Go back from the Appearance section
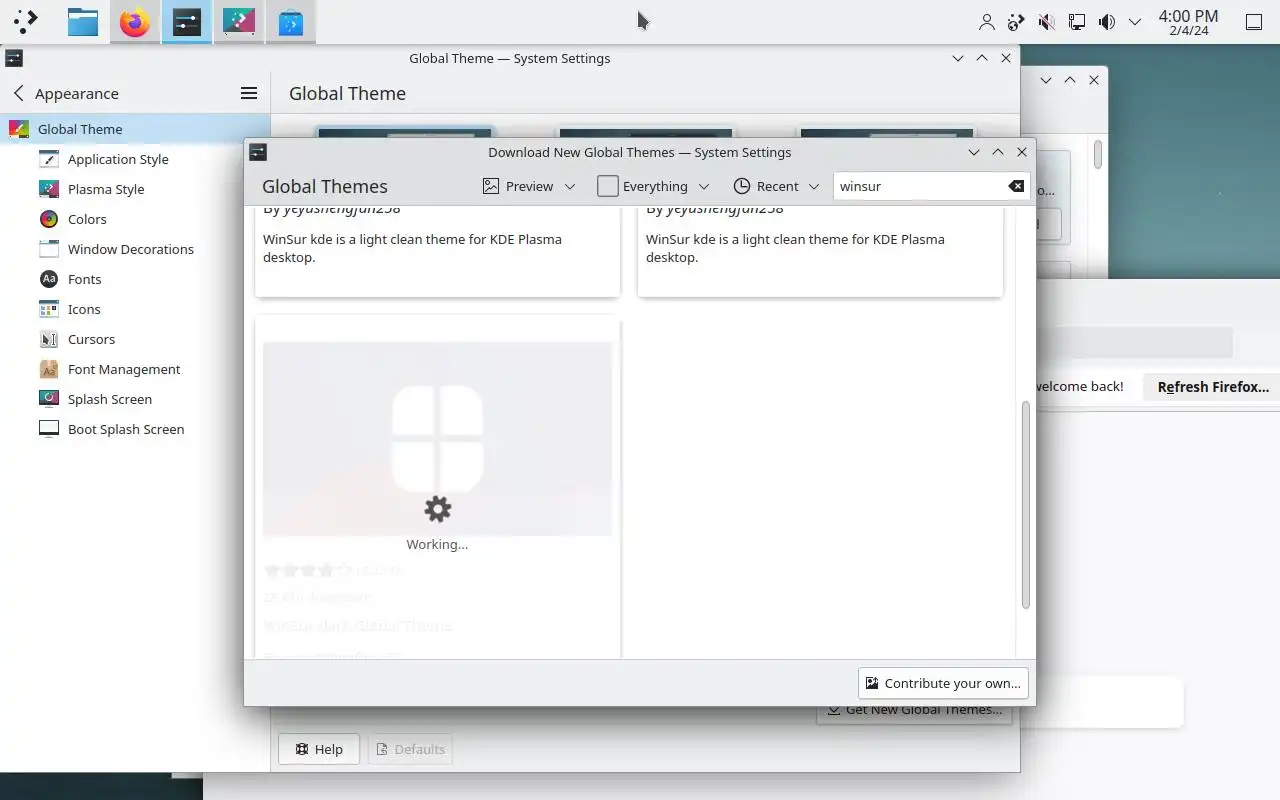Screen dimensions: 1280x800 (x=18, y=93)
